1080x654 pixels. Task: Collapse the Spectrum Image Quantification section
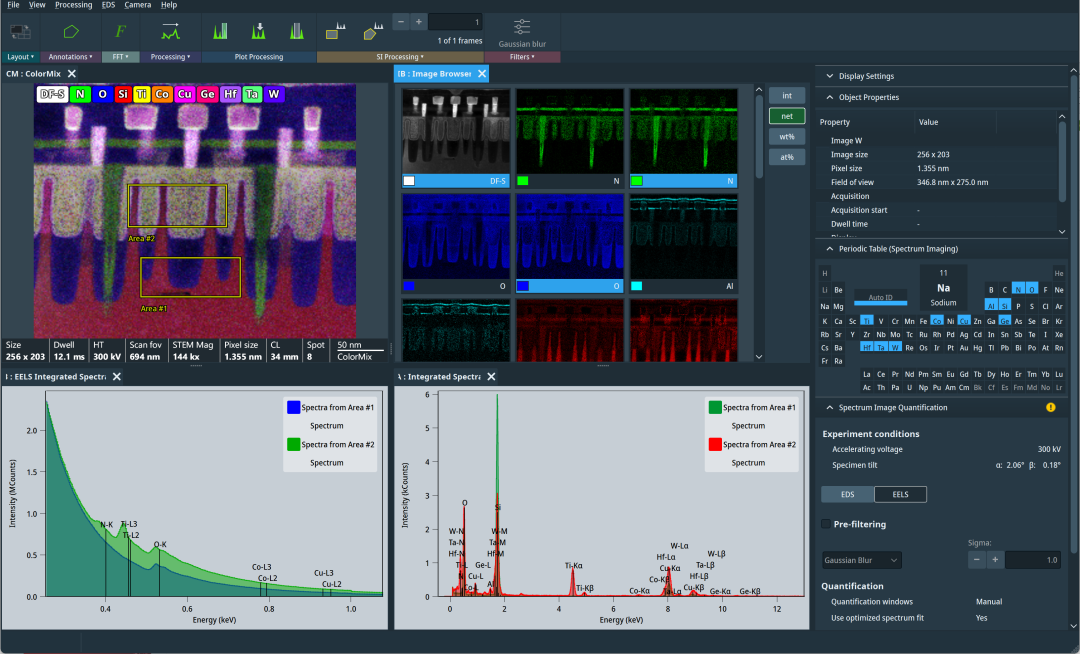coord(828,408)
